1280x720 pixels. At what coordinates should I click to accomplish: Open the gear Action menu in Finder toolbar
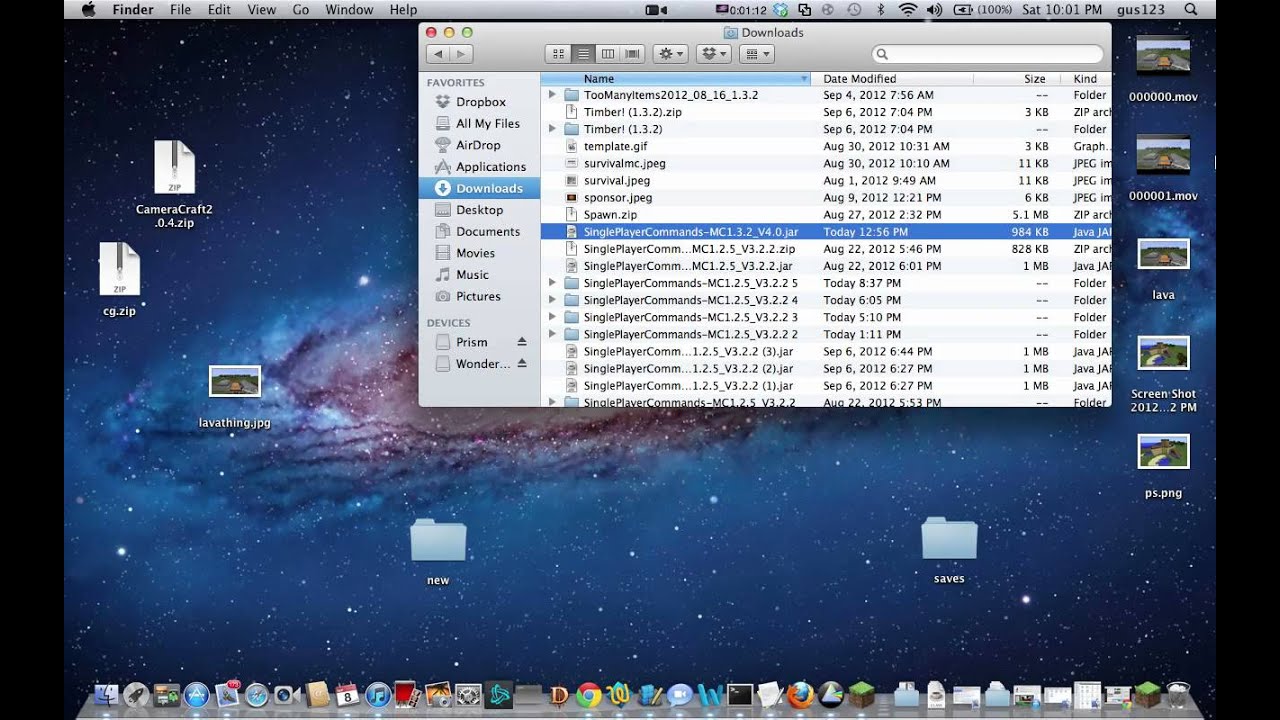click(670, 54)
